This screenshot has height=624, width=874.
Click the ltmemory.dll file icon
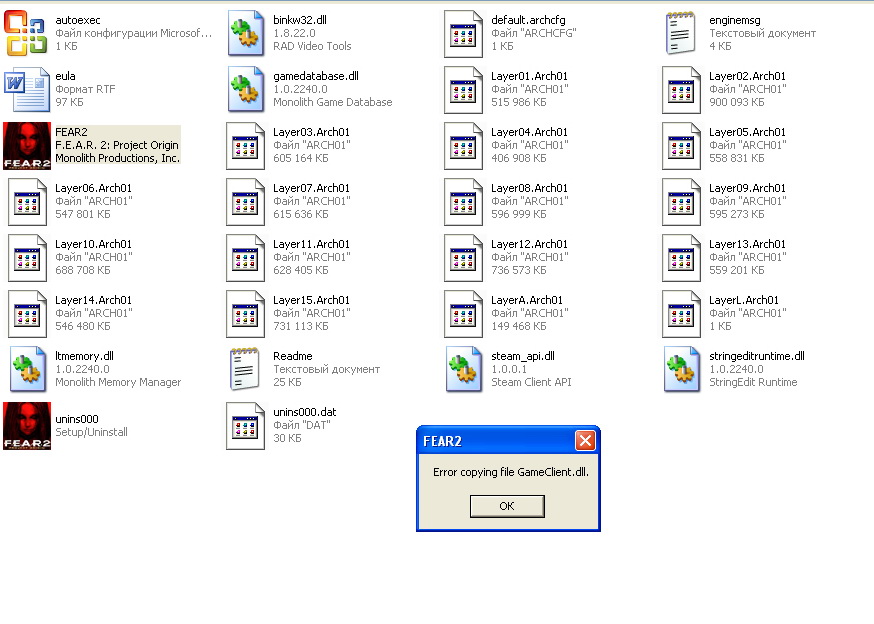[x=28, y=369]
